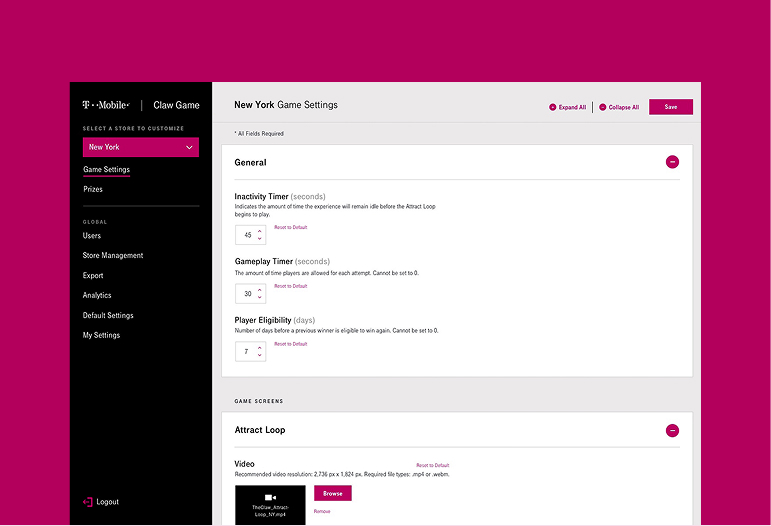Reset Attract Loop video to default
The width and height of the screenshot is (771, 526).
433,465
